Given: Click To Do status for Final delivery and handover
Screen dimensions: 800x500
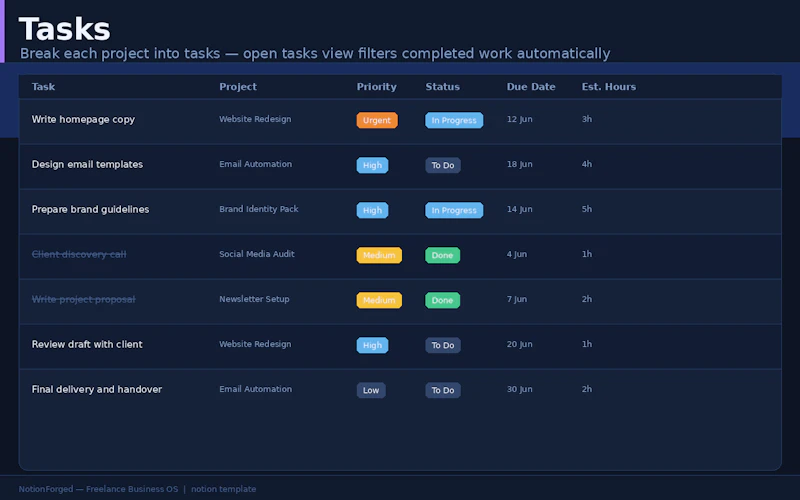Looking at the screenshot, I should point(443,390).
